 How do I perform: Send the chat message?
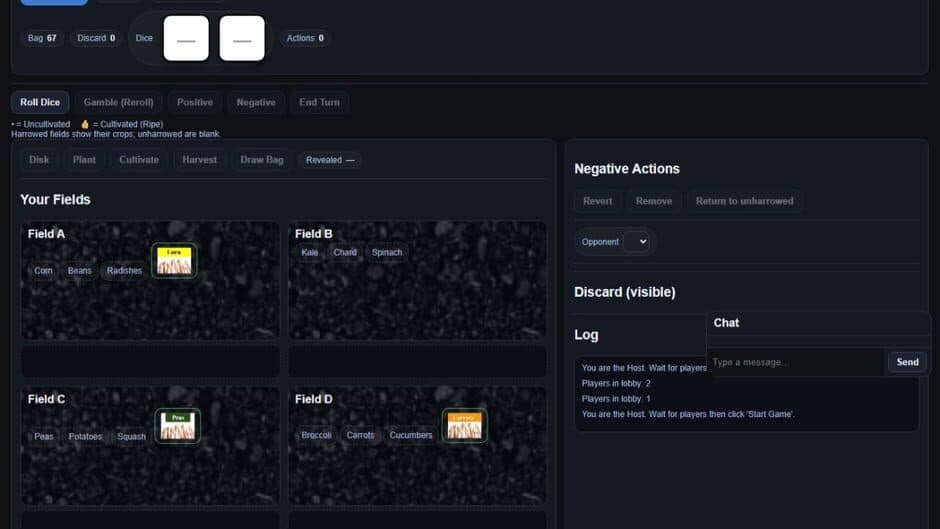908,362
